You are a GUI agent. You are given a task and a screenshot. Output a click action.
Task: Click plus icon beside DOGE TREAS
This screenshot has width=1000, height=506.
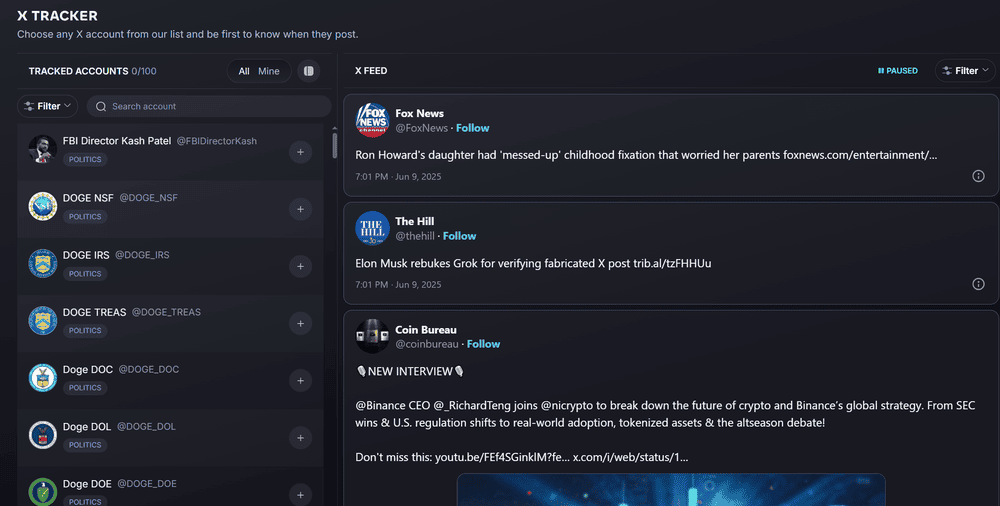pyautogui.click(x=300, y=324)
